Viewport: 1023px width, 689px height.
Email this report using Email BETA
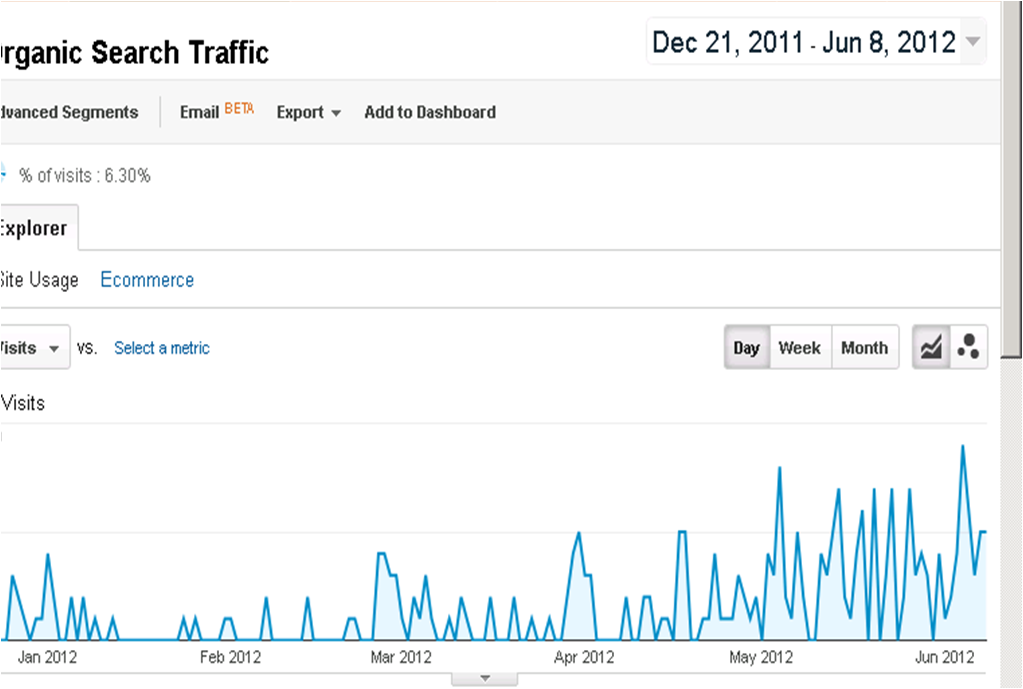199,112
